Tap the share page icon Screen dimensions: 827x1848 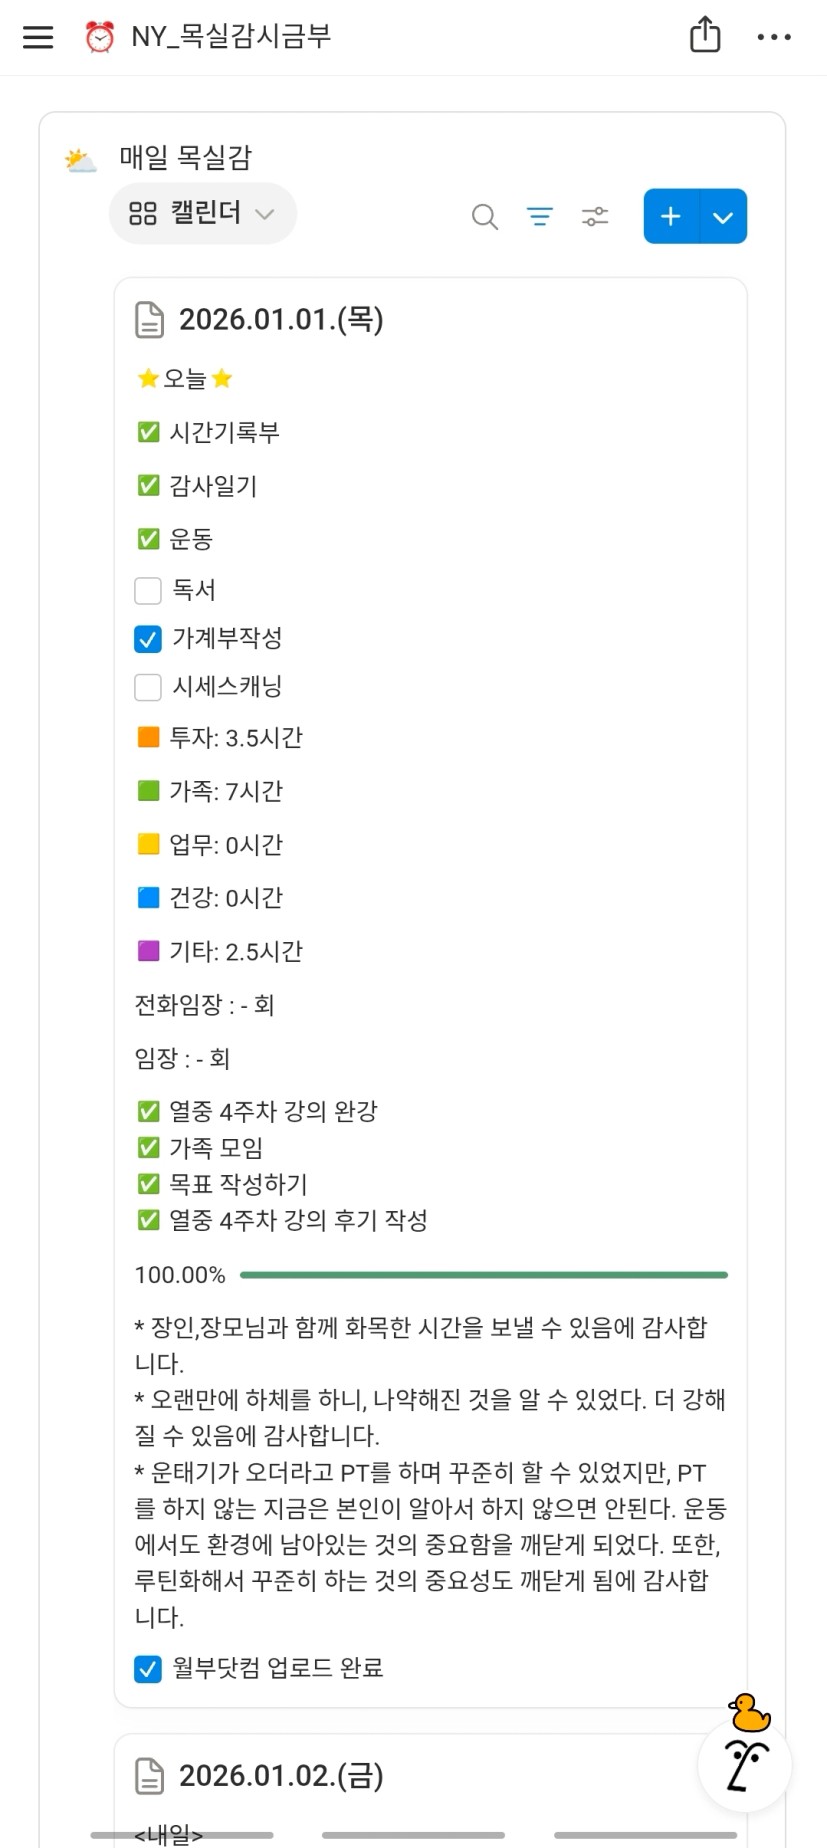point(705,35)
